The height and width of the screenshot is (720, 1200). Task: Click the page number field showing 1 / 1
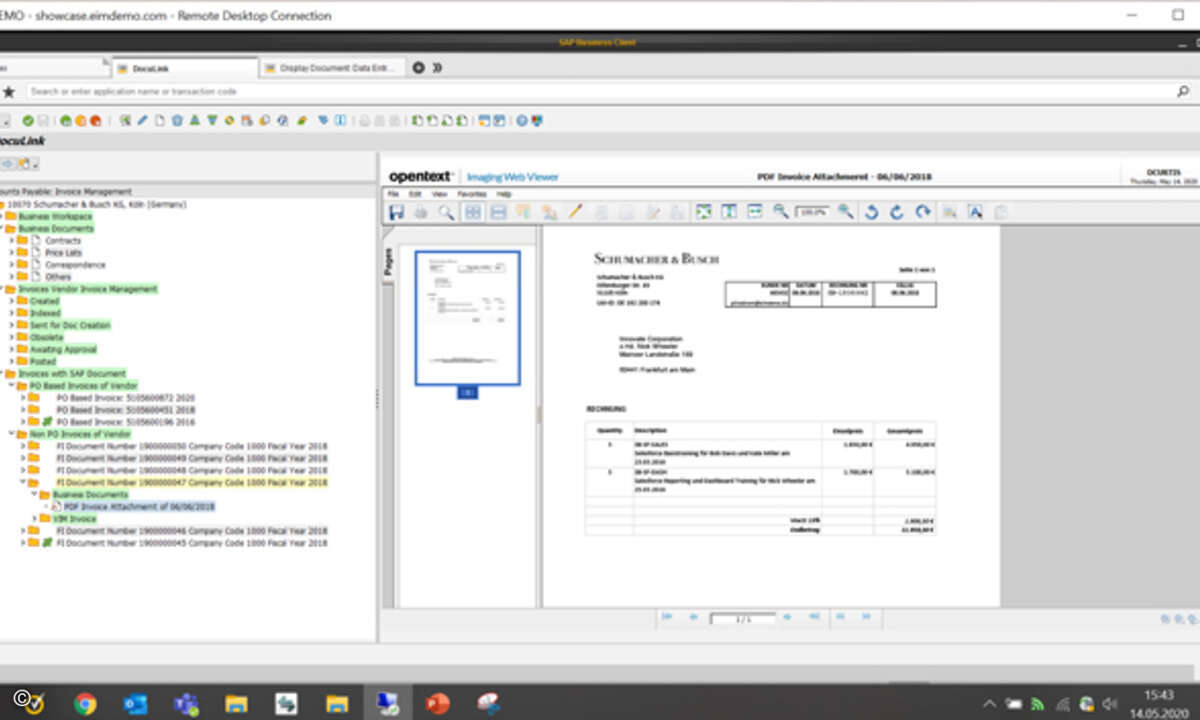coord(742,619)
